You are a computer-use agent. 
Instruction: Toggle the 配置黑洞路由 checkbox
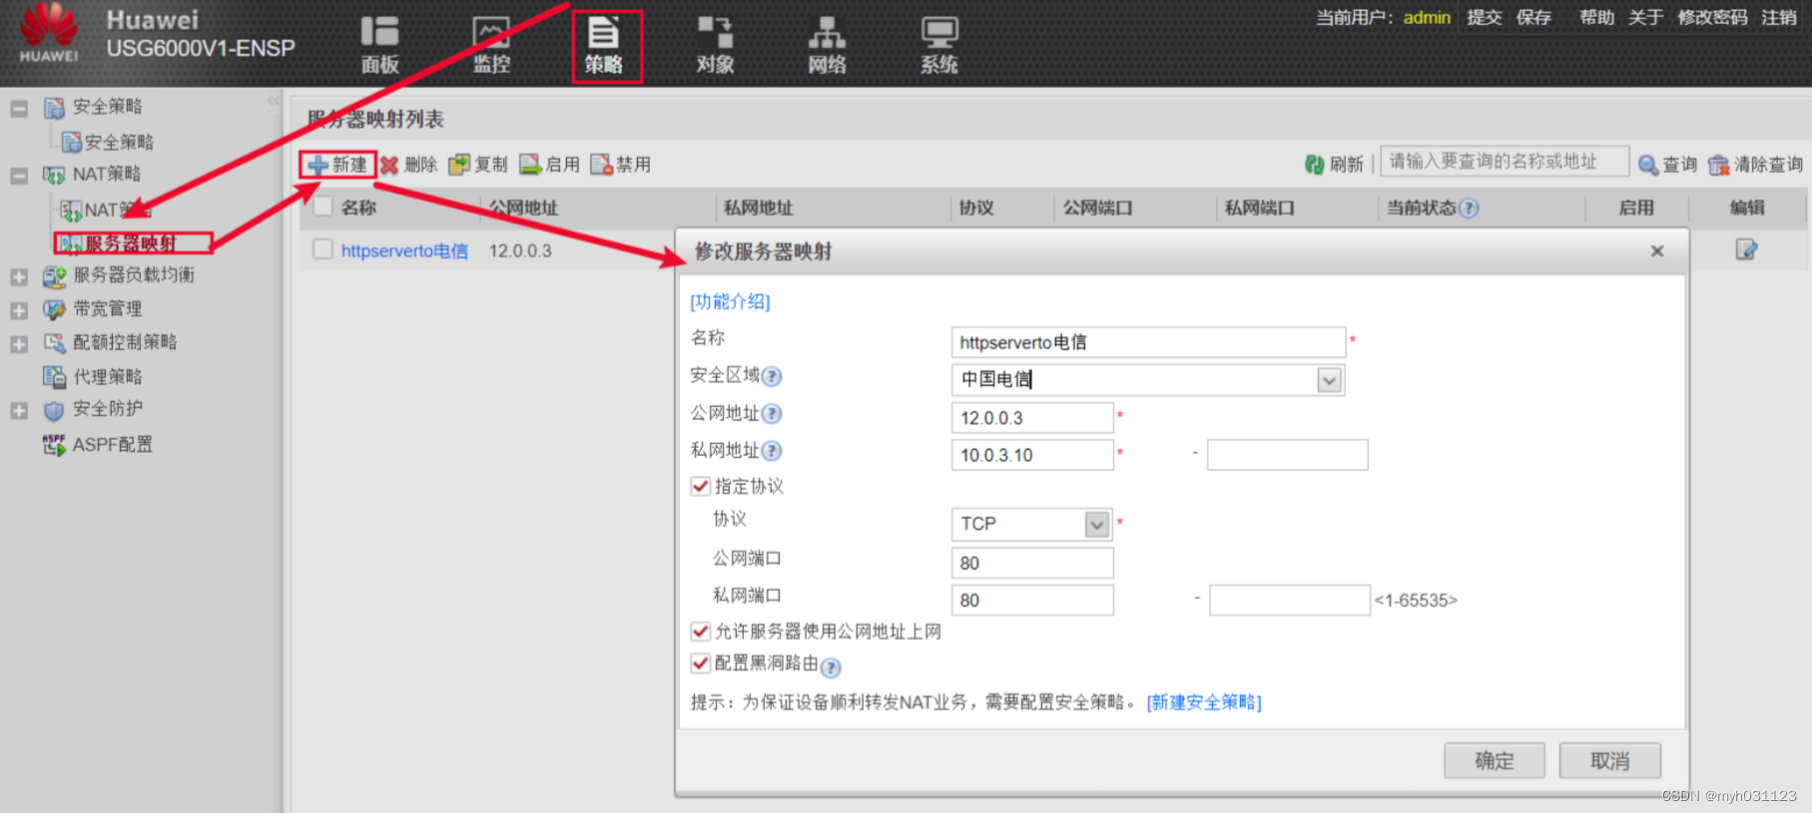click(701, 663)
